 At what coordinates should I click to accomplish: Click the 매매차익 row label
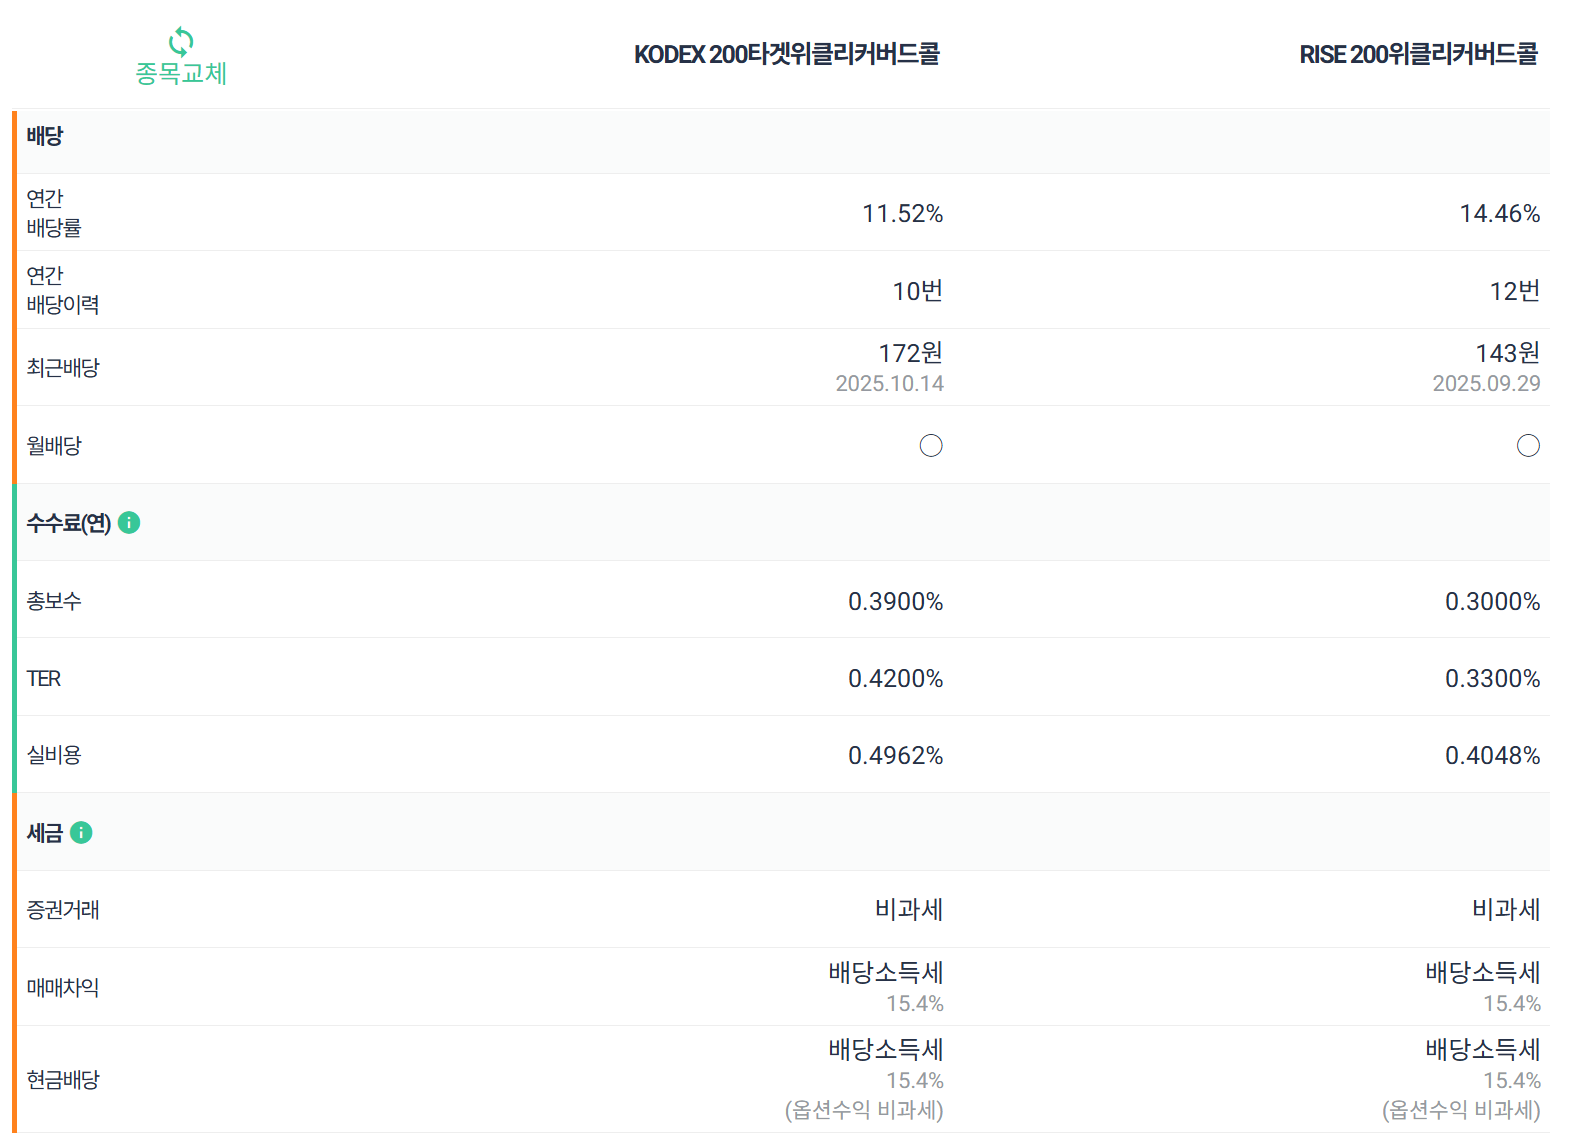coord(63,988)
